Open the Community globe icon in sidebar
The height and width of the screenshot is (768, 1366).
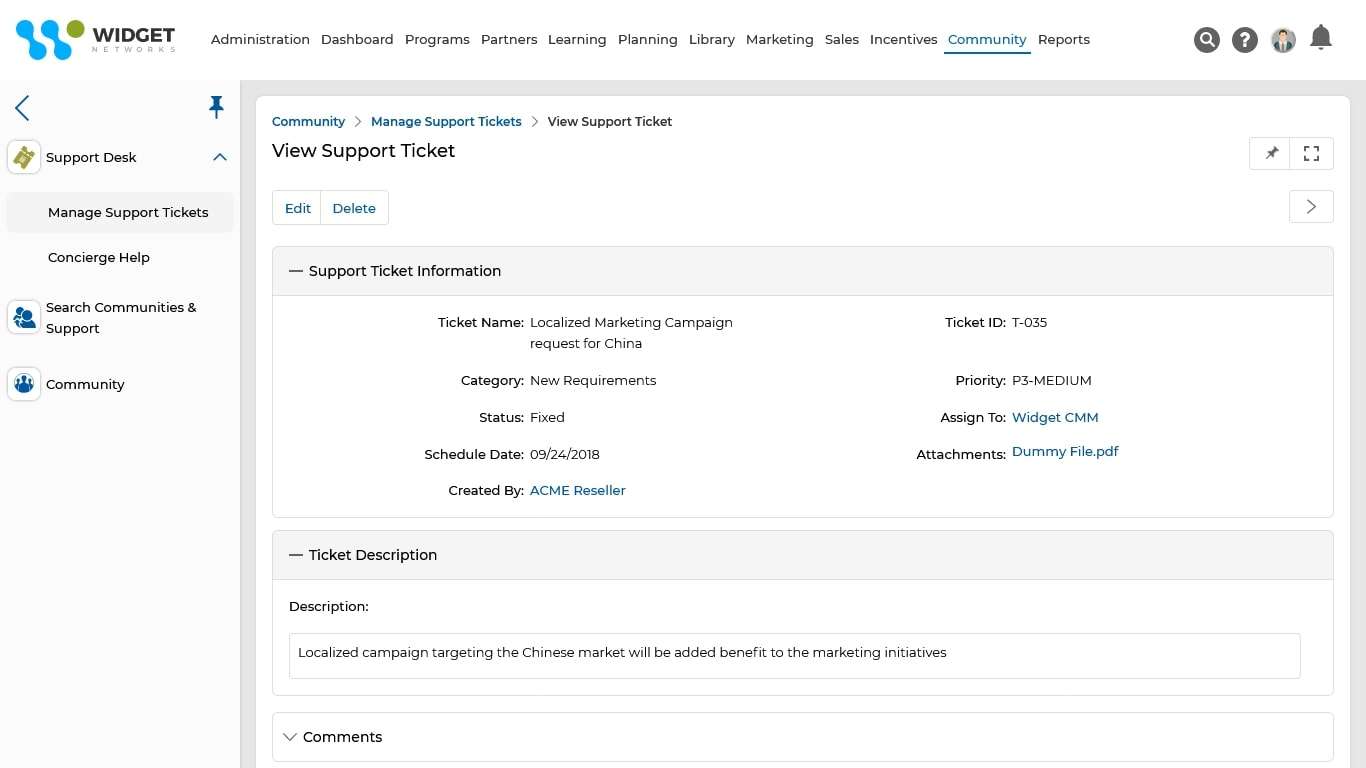pyautogui.click(x=23, y=384)
